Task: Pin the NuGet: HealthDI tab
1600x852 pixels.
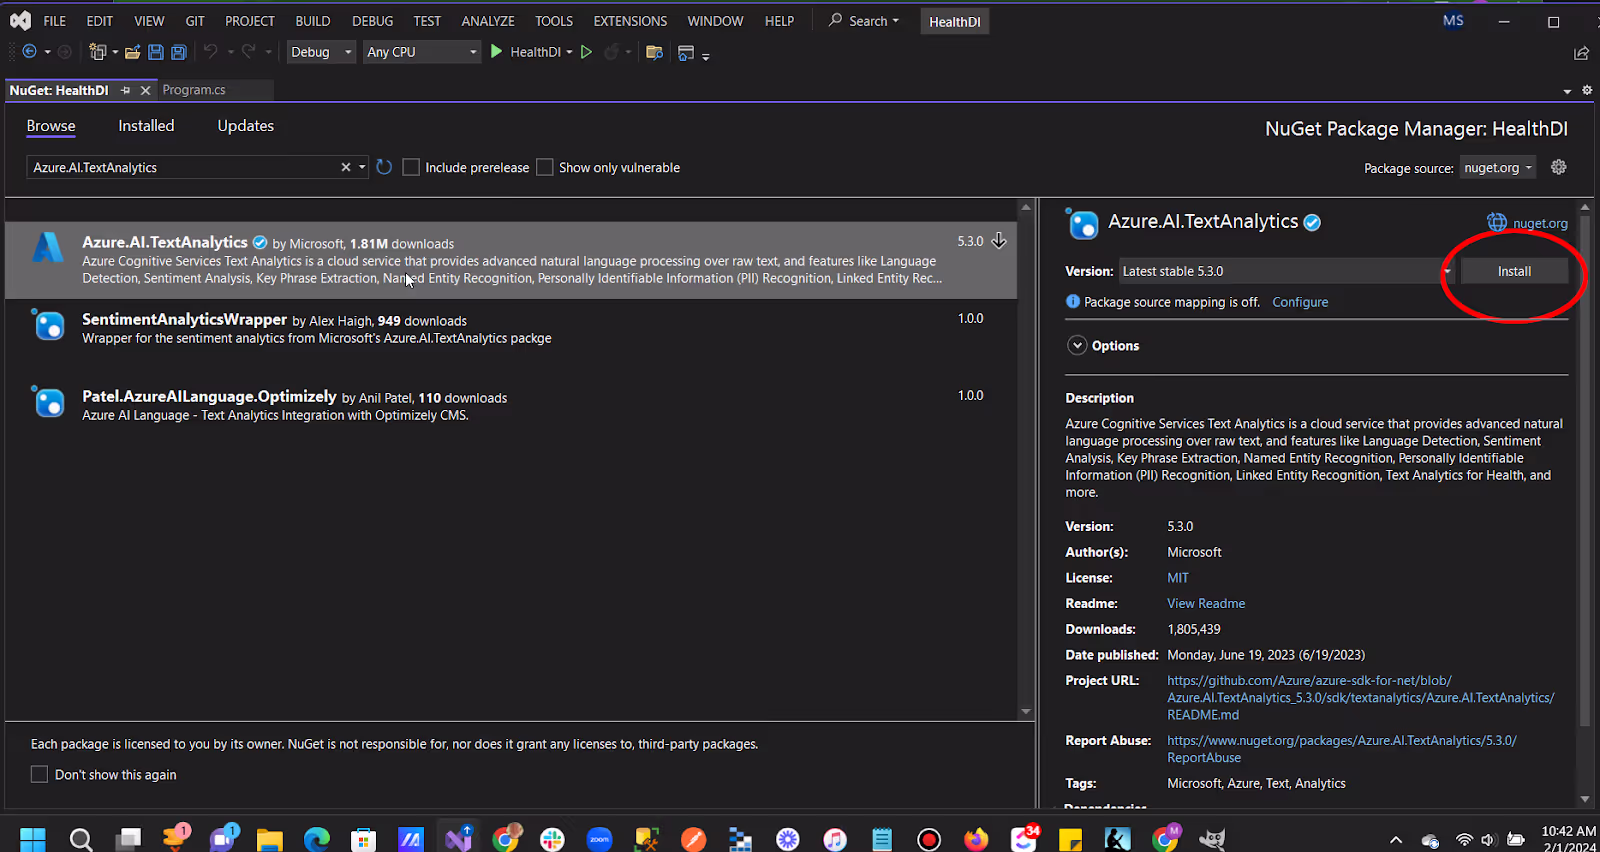Action: pyautogui.click(x=125, y=90)
